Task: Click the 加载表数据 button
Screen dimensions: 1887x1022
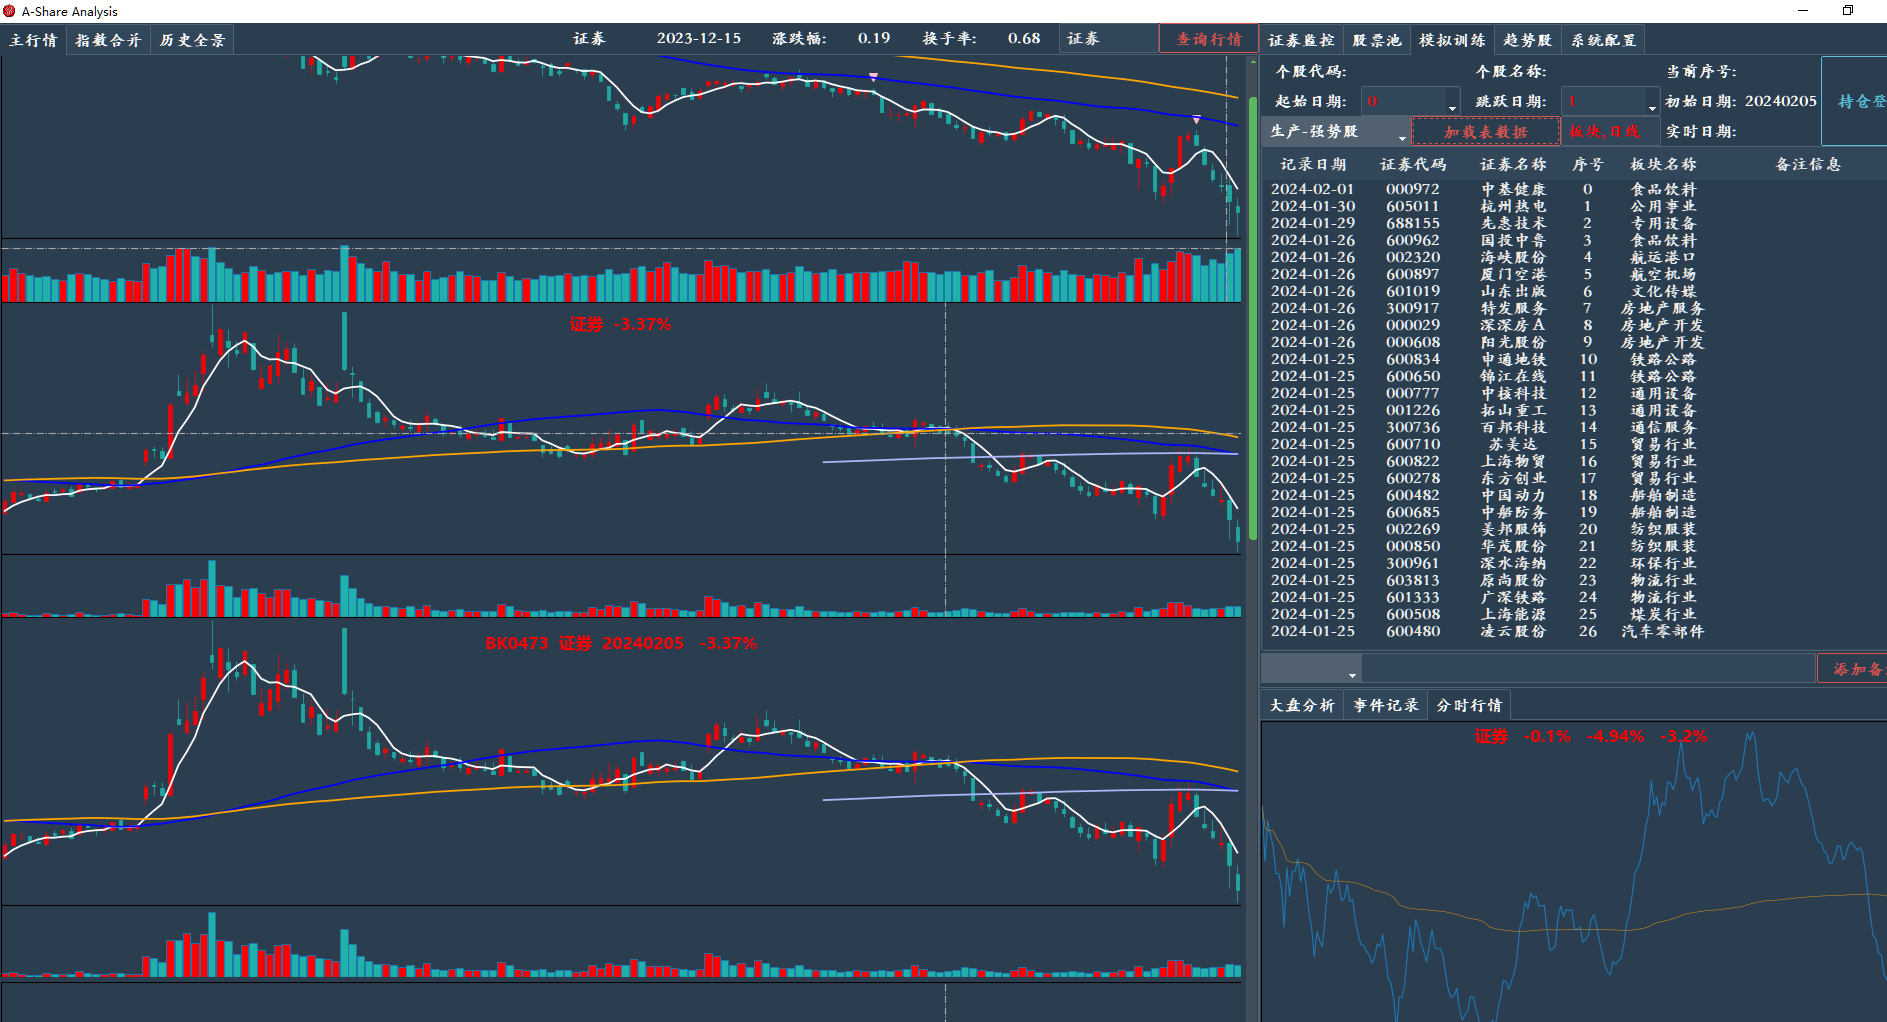Action: tap(1485, 131)
